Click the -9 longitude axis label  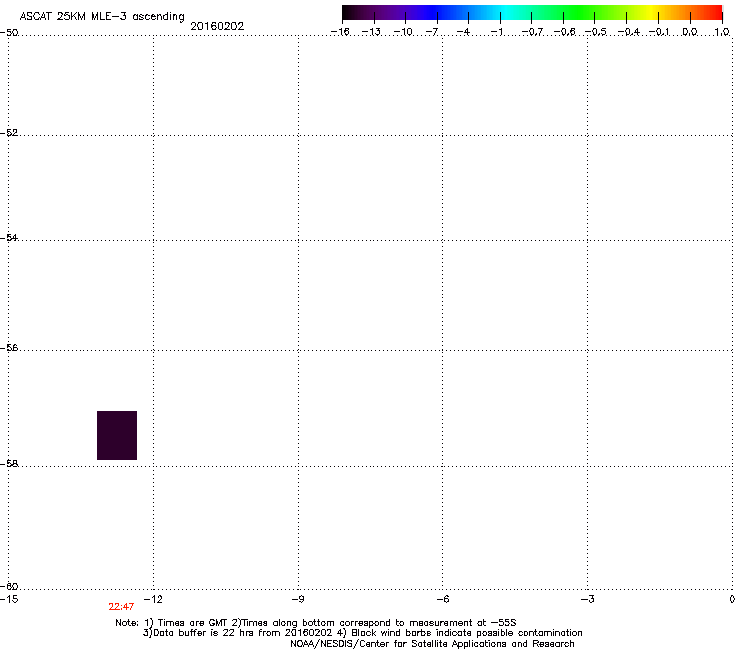point(297,599)
